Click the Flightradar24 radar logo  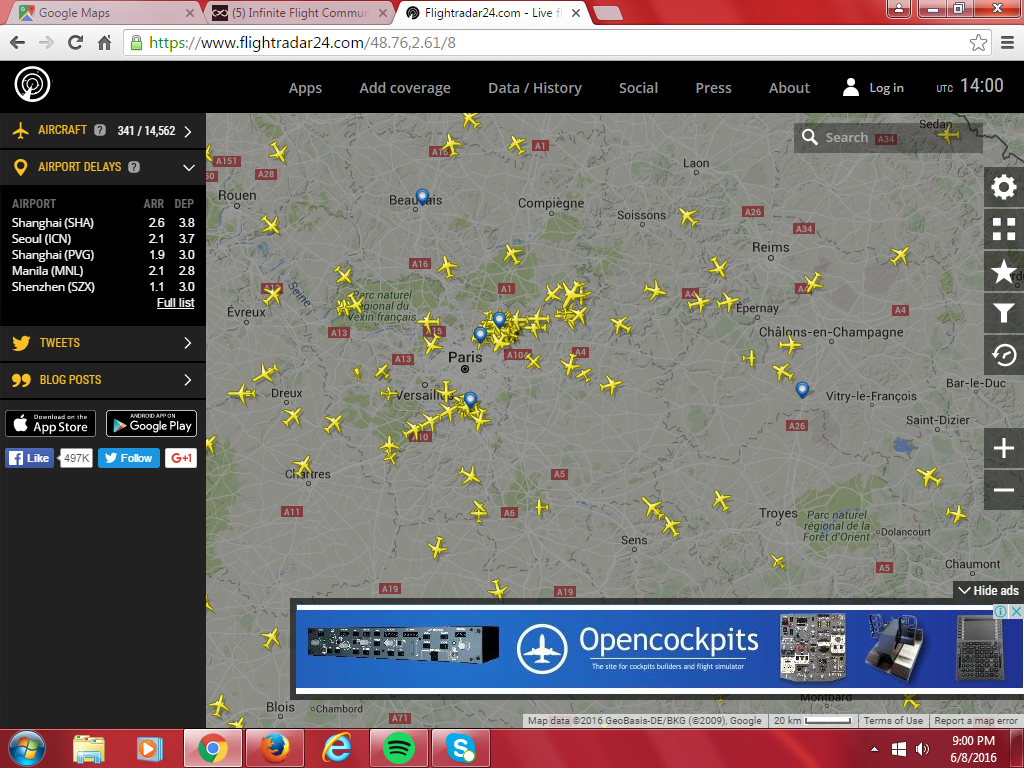click(32, 85)
